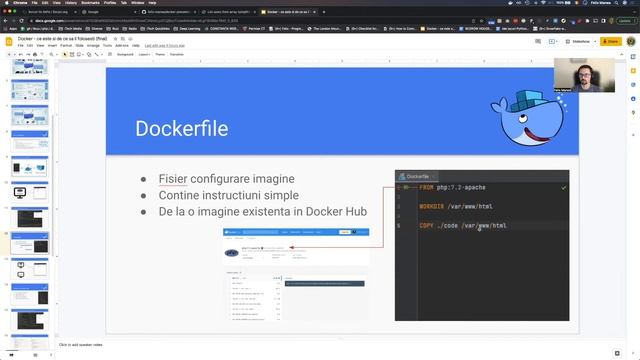Click the Docker Hub screenshot image on slide
The image size is (640, 360).
296,274
